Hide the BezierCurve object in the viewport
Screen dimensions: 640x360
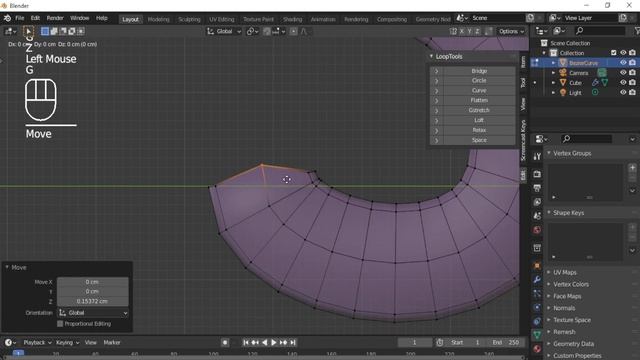(623, 63)
